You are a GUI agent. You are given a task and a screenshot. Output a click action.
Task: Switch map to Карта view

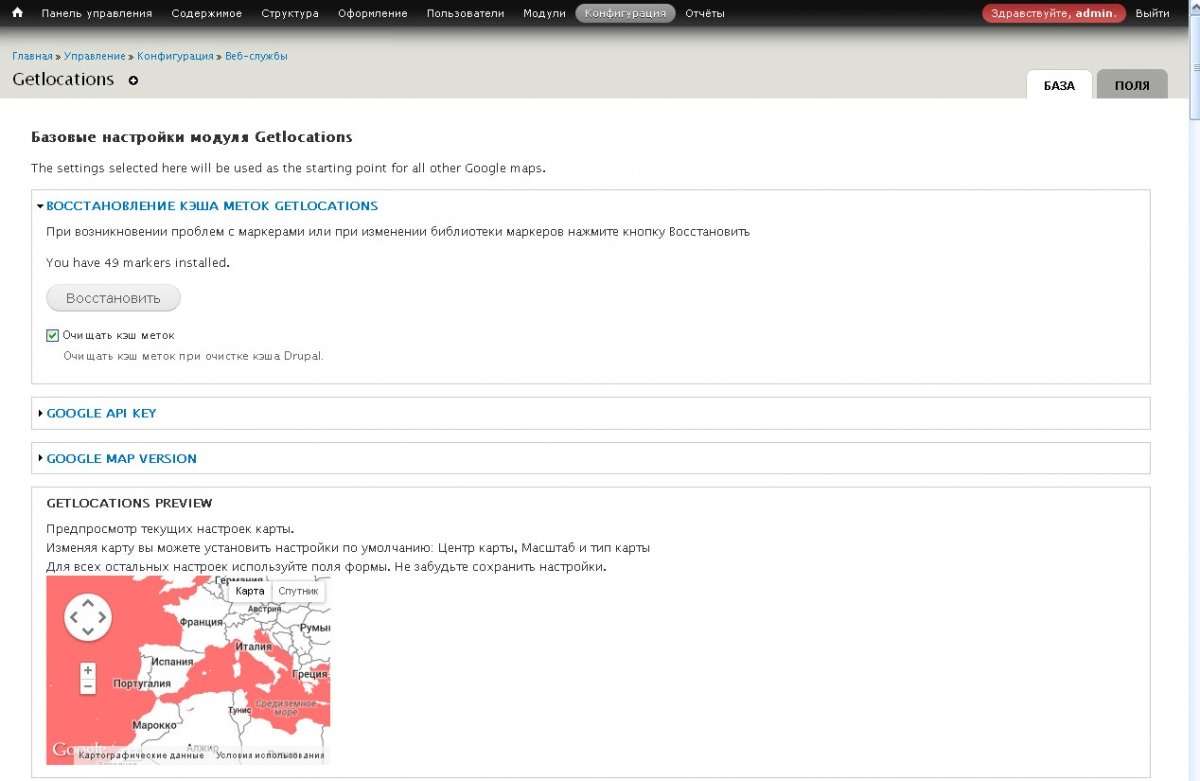tap(249, 591)
